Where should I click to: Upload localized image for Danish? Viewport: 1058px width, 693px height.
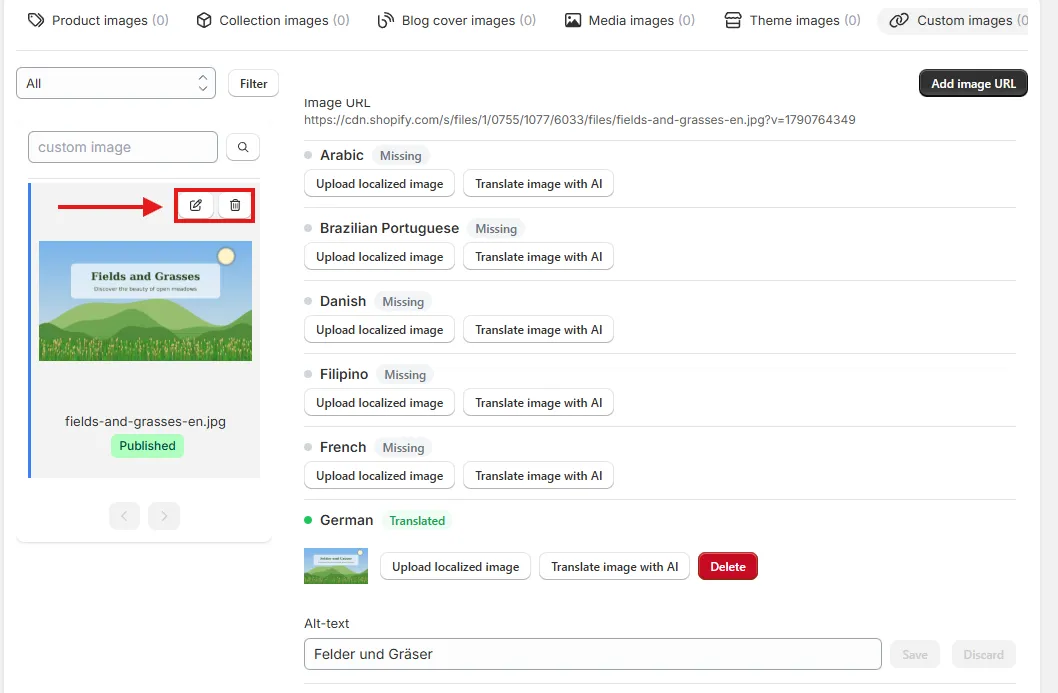[x=379, y=329]
